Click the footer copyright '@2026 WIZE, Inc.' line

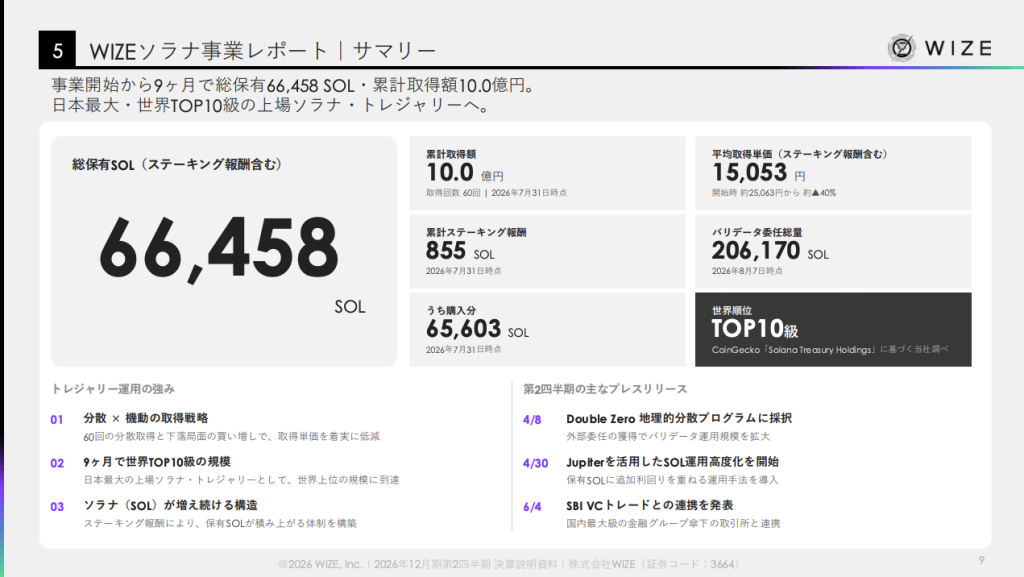[509, 564]
